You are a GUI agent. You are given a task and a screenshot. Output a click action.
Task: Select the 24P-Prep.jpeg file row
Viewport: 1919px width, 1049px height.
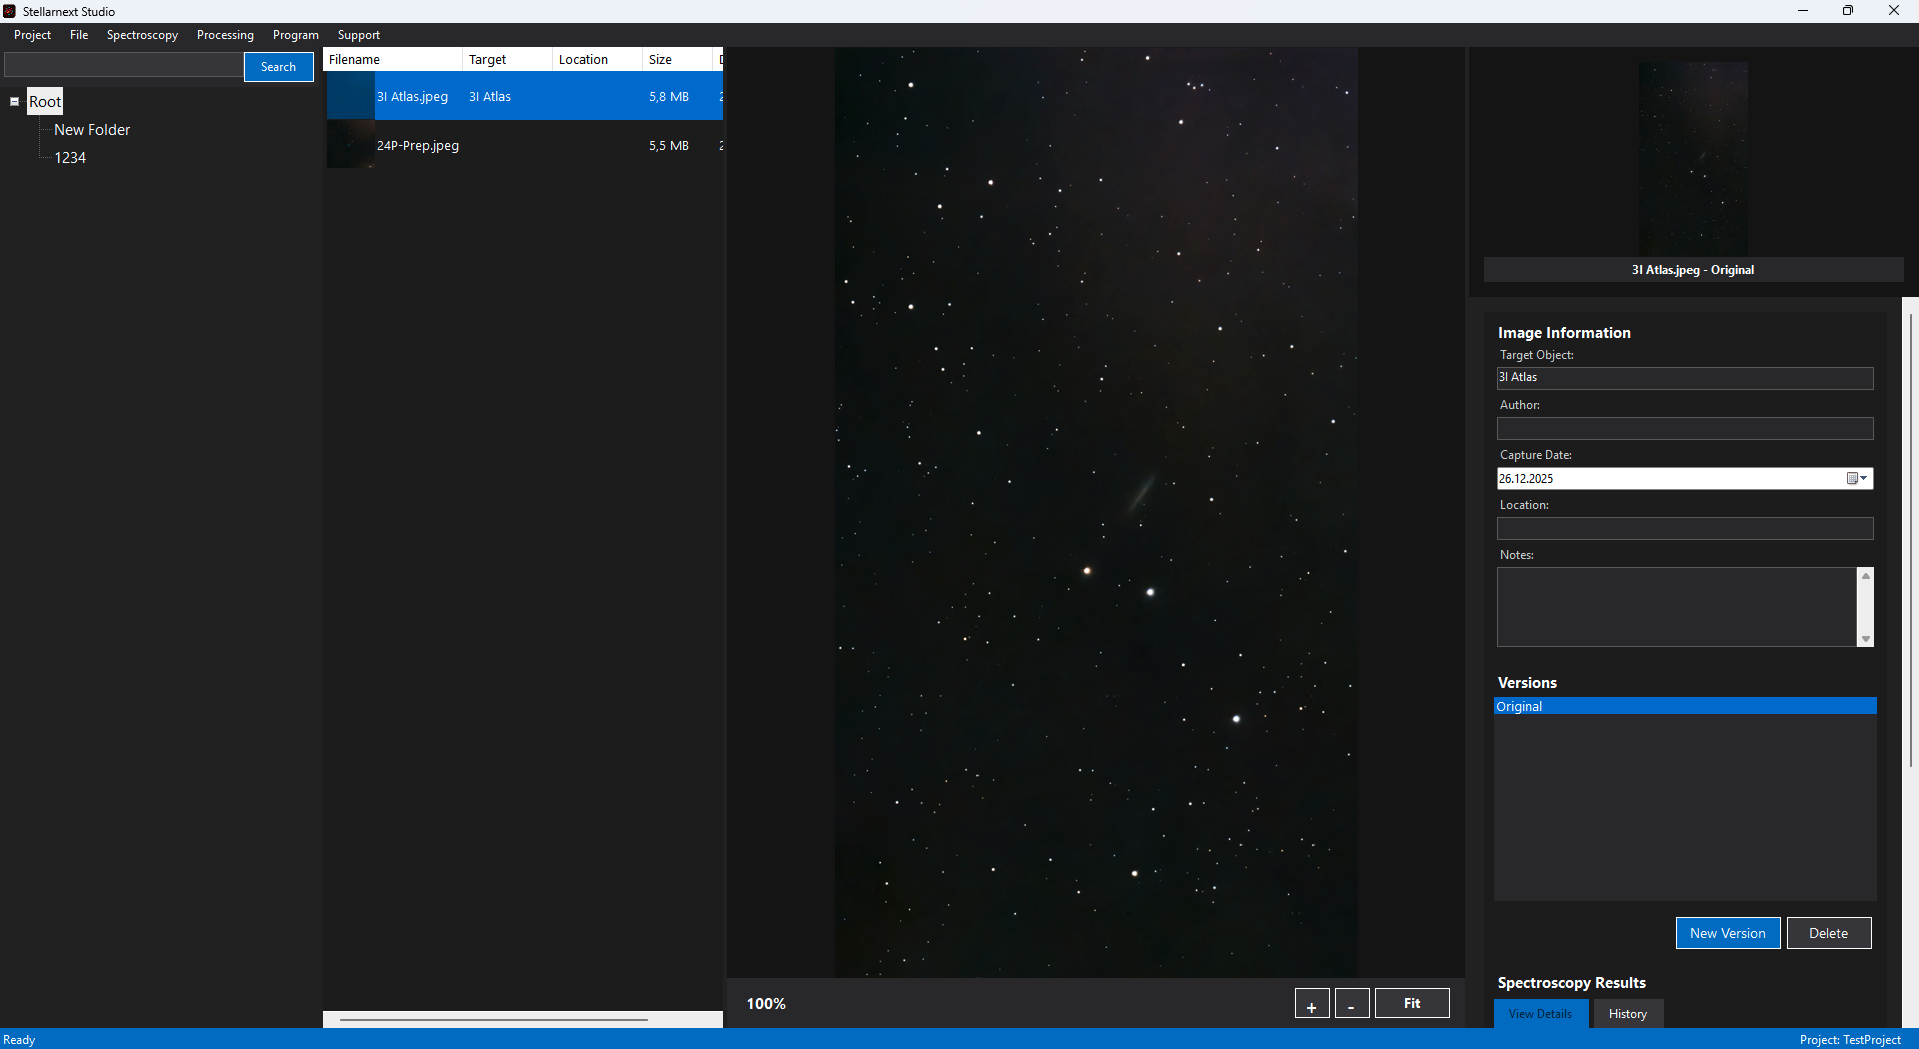418,146
